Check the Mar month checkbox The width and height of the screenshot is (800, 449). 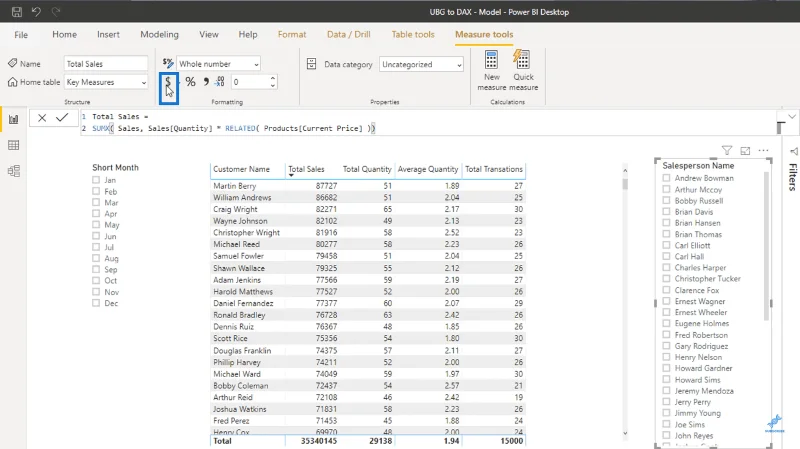coord(96,202)
